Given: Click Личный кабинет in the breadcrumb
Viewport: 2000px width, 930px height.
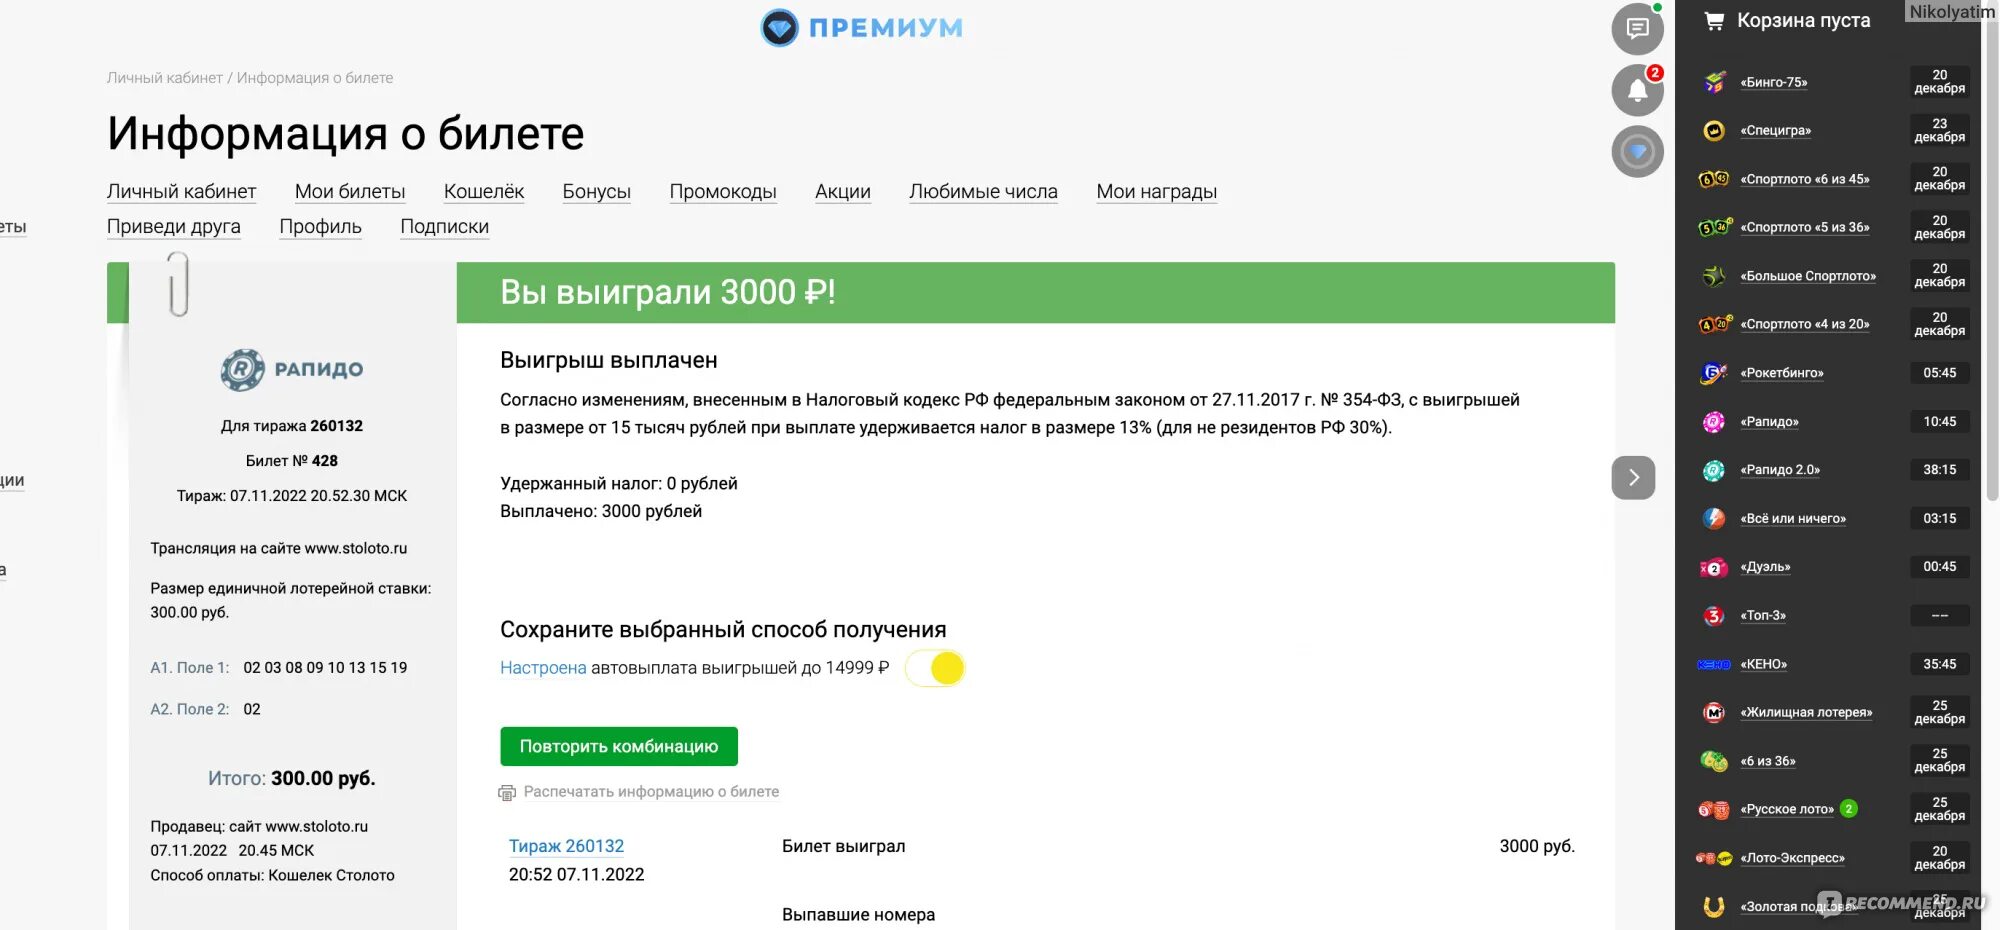Looking at the screenshot, I should 165,78.
